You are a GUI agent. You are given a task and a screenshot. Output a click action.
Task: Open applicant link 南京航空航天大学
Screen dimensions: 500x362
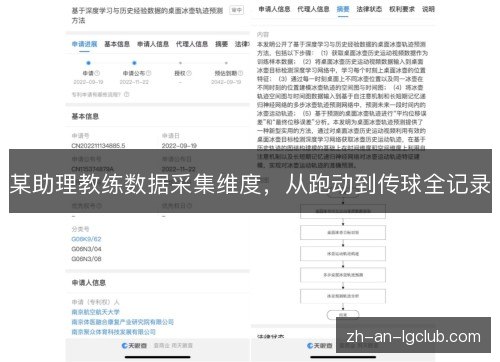tap(95, 312)
